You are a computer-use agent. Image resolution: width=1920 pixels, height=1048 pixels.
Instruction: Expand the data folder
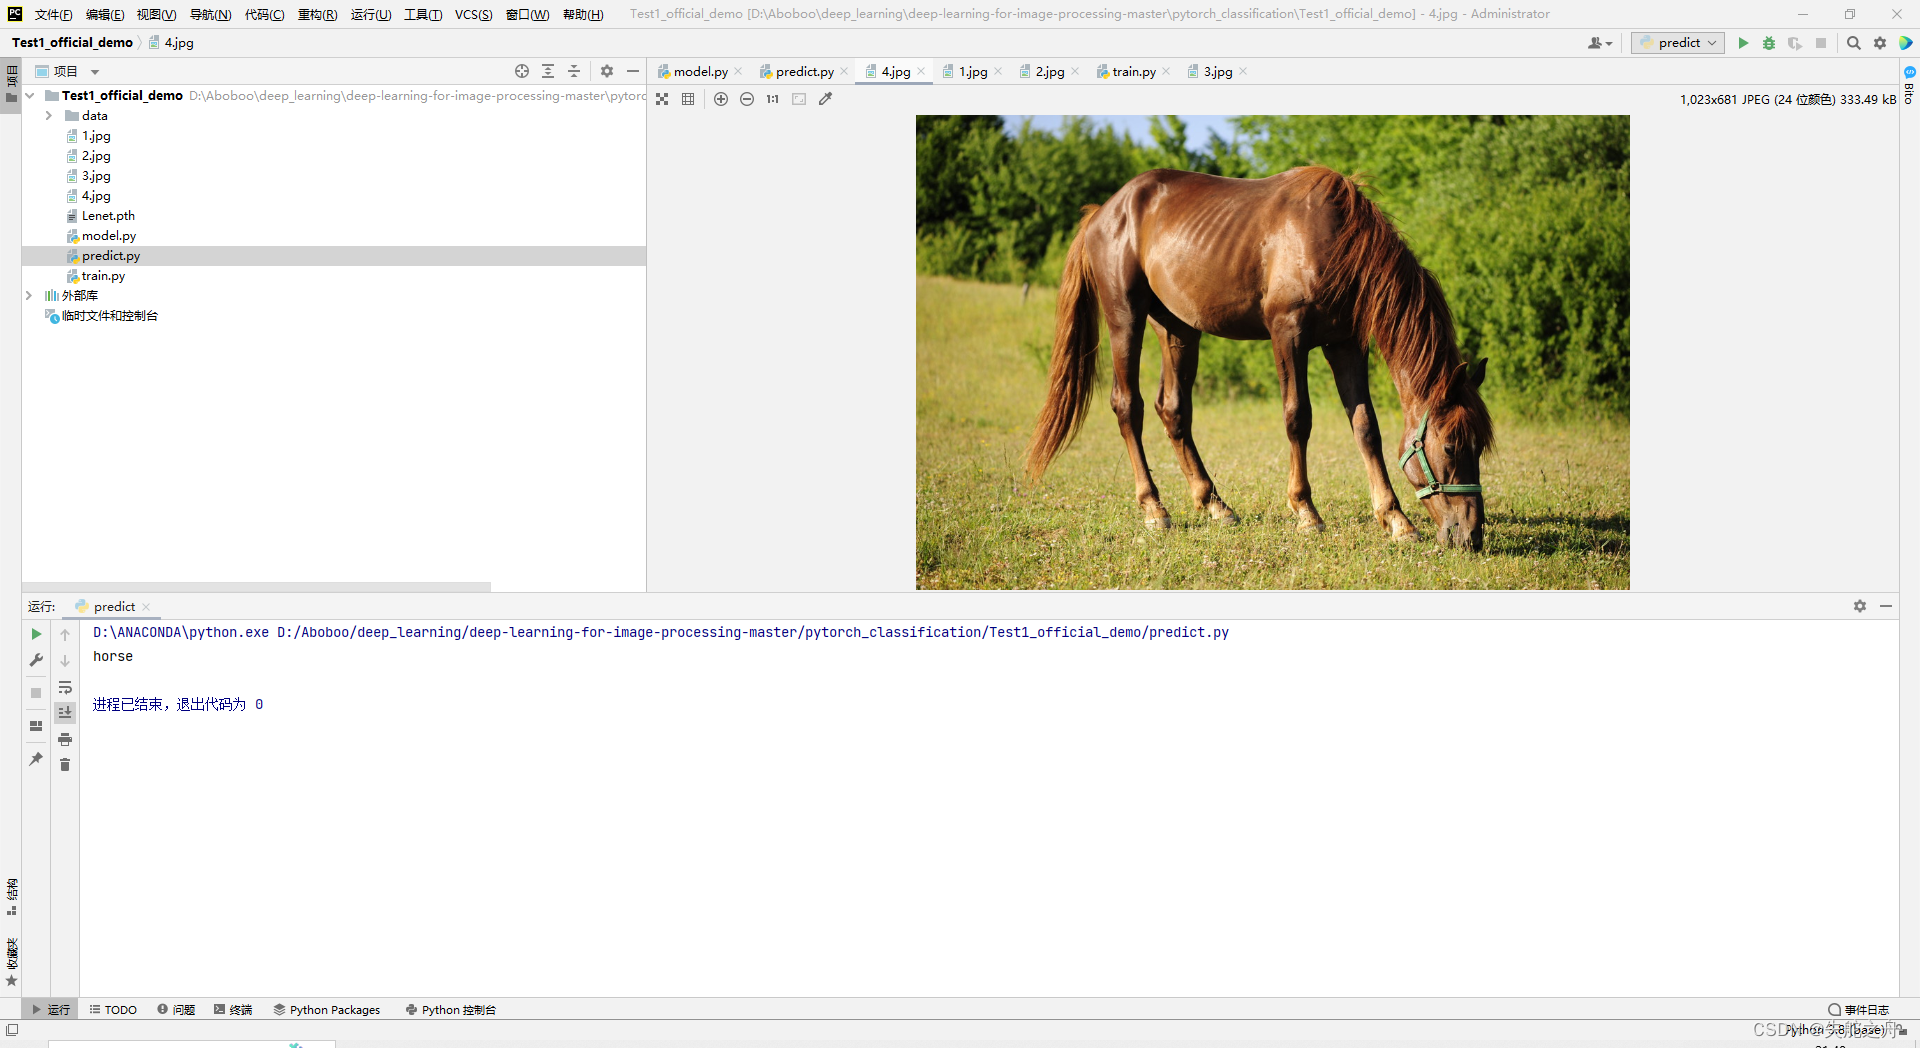(x=48, y=116)
